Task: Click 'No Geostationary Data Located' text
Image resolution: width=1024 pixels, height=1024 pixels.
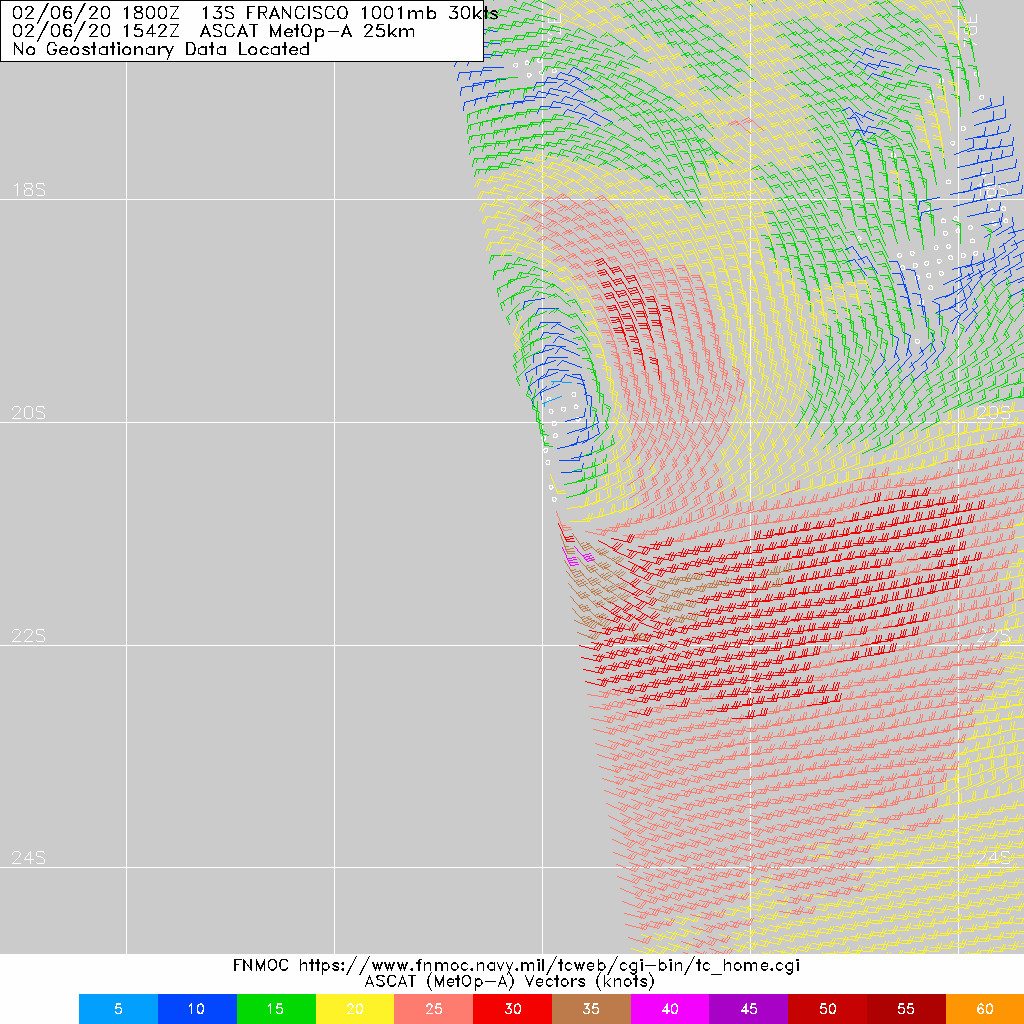Action: coord(161,49)
